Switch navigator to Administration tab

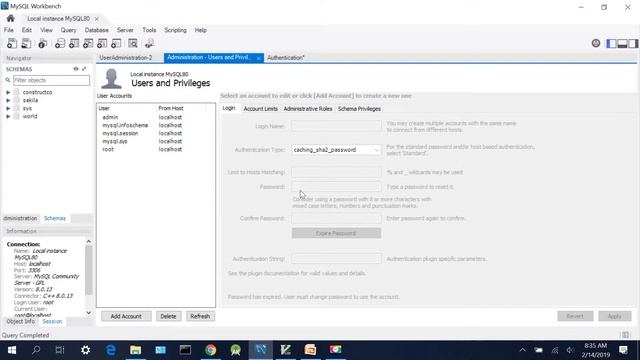(x=20, y=218)
